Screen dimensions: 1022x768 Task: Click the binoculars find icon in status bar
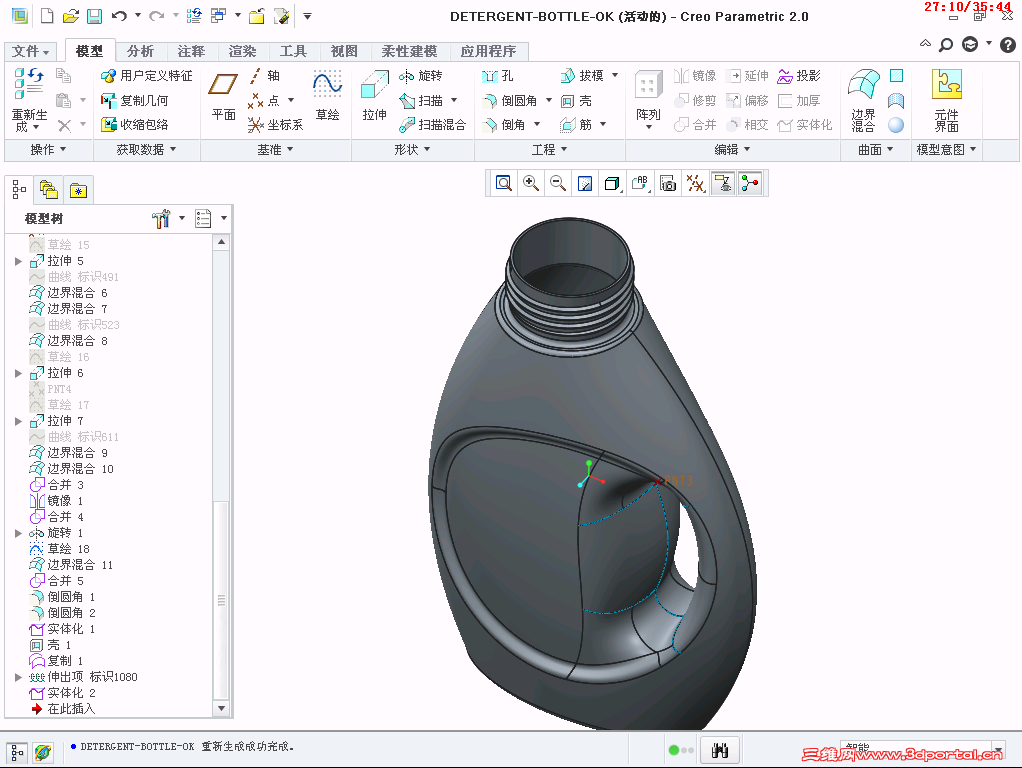720,750
